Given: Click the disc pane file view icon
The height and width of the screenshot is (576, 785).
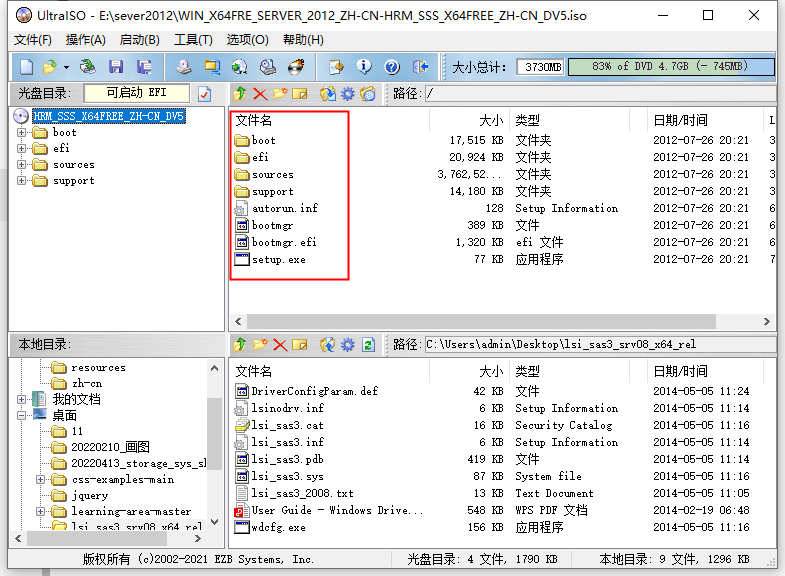Looking at the screenshot, I should click(x=368, y=94).
